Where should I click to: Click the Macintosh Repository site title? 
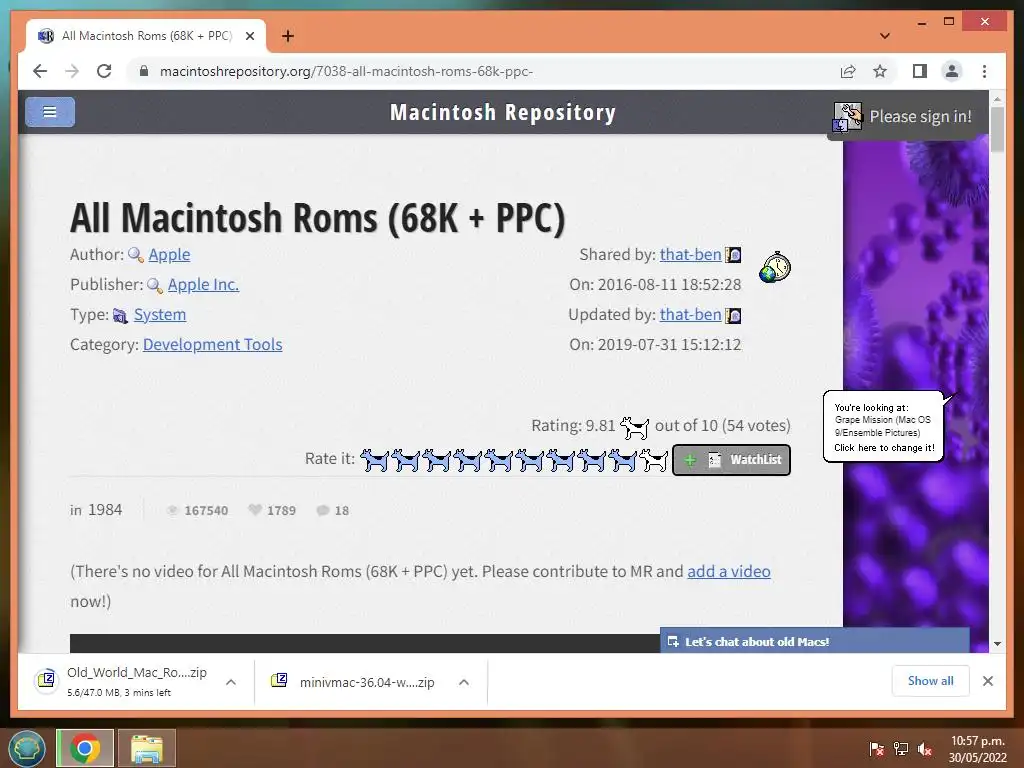503,112
